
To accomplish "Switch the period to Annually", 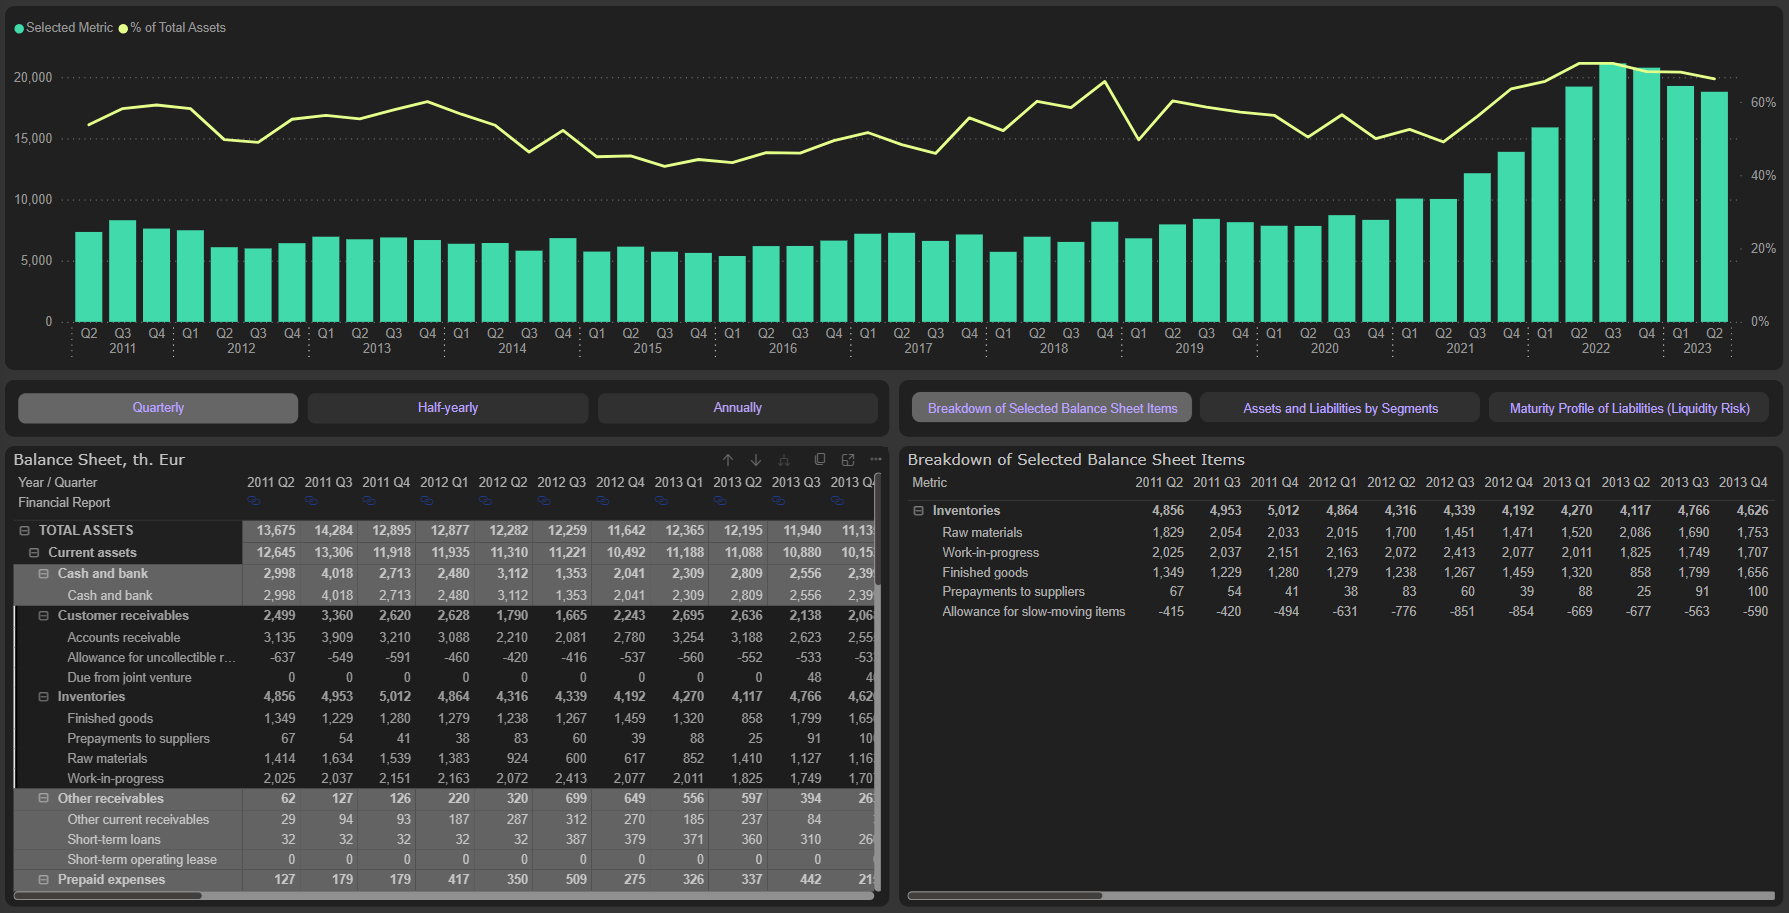I will (738, 408).
